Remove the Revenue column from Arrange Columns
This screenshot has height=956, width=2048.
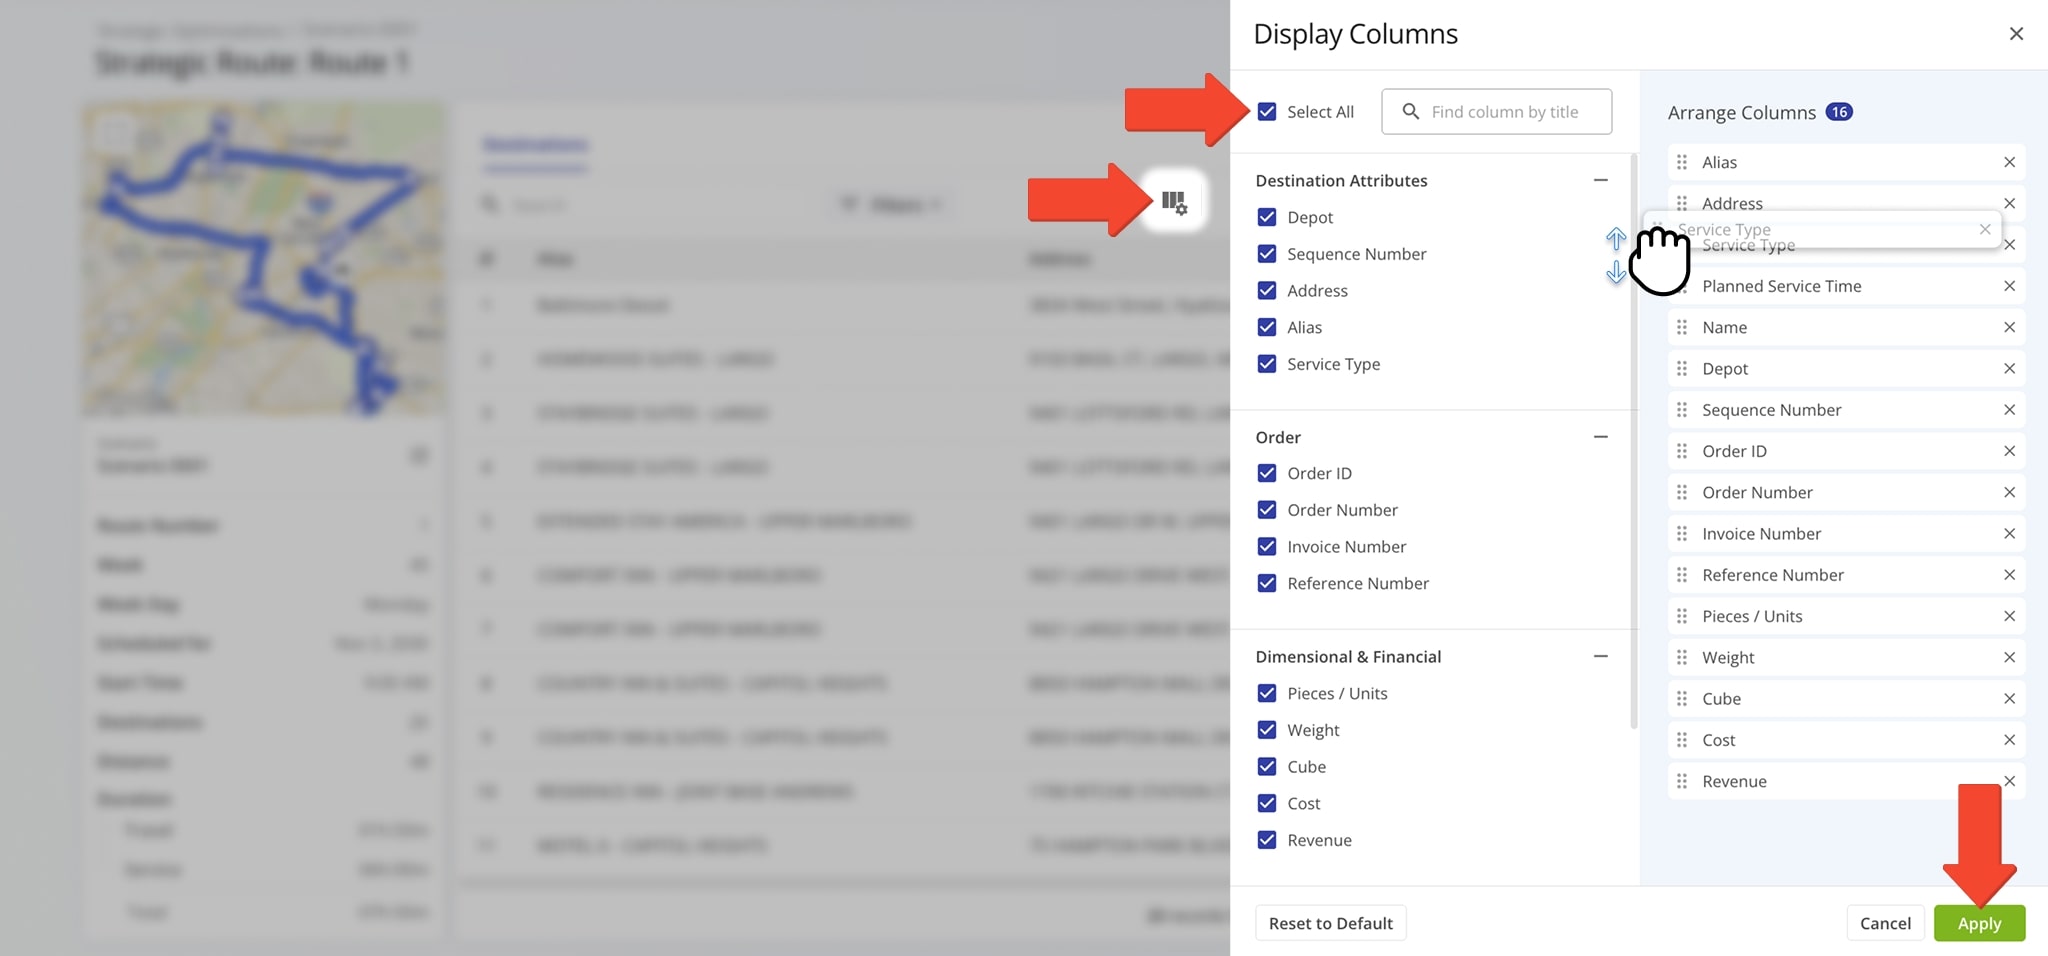(x=2011, y=781)
